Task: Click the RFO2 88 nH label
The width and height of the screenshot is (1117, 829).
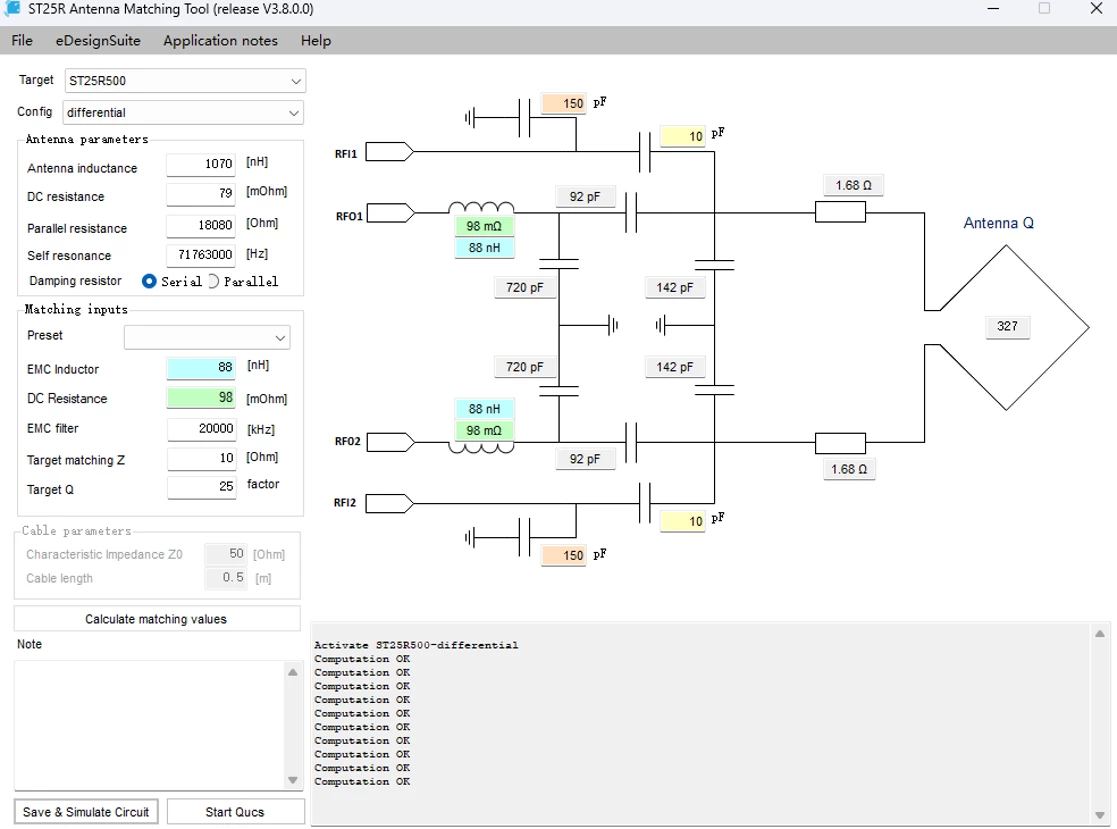Action: click(x=484, y=409)
